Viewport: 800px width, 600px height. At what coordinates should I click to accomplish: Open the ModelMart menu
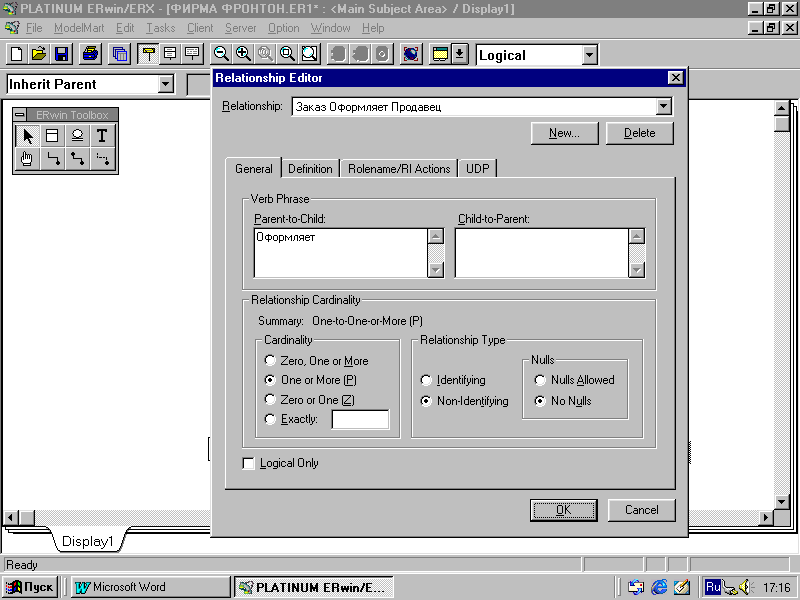tap(79, 28)
